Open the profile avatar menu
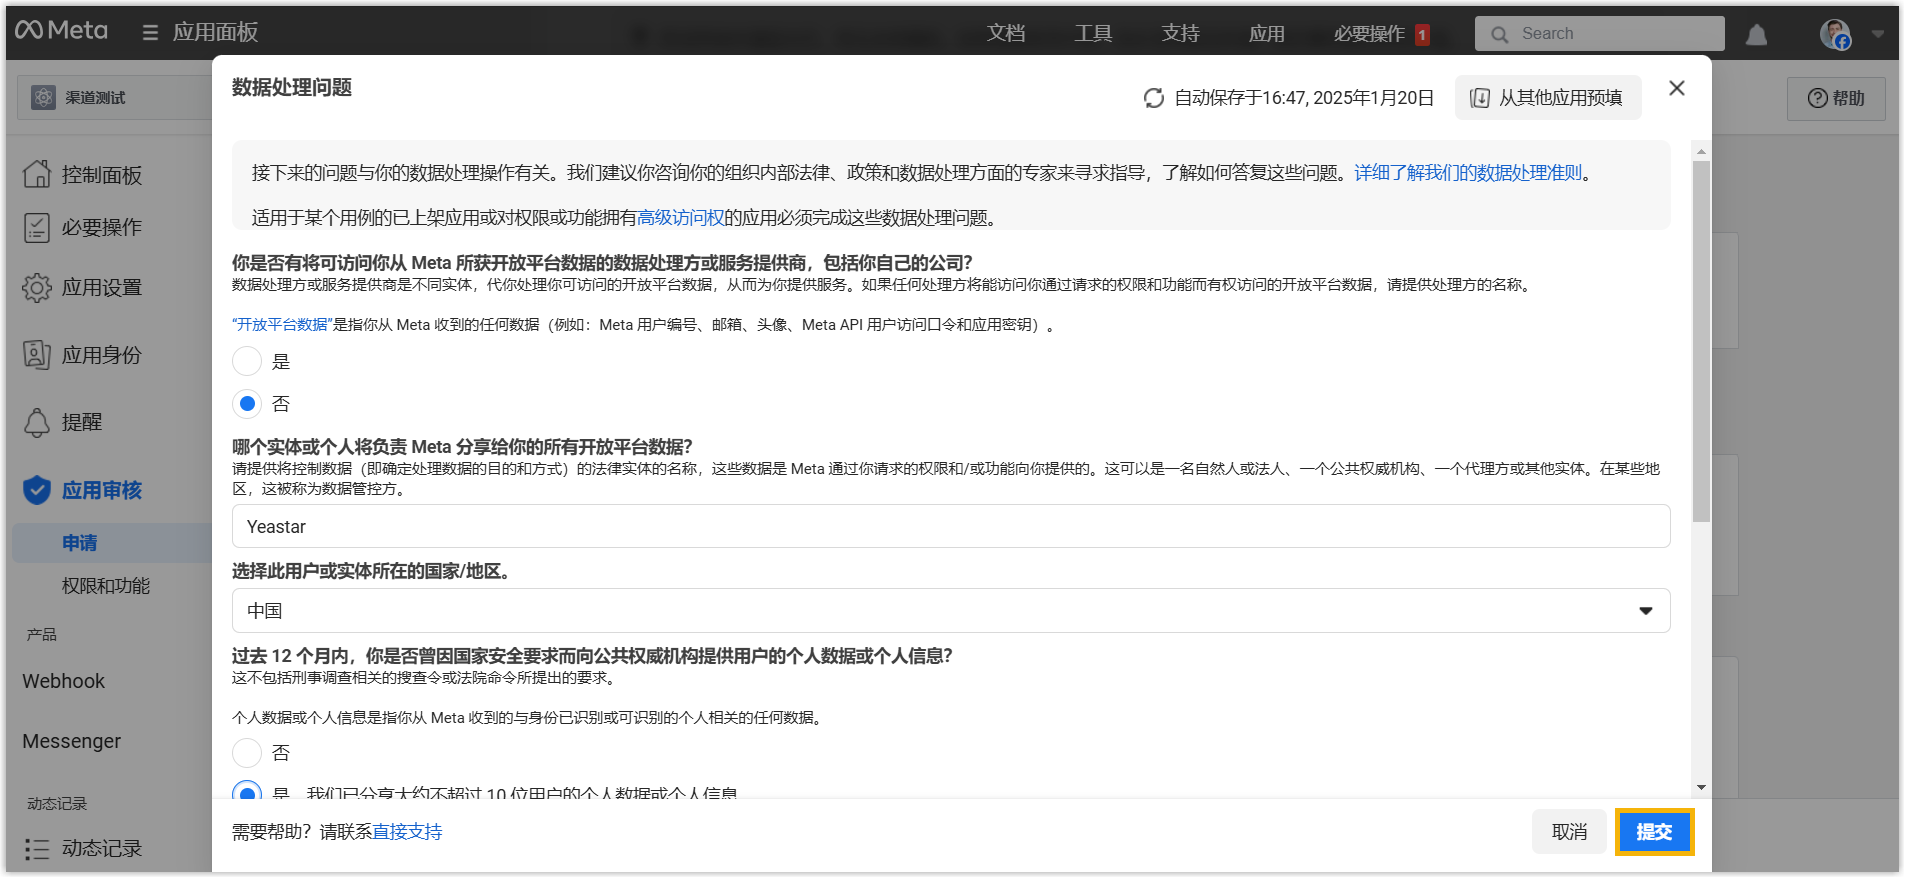Viewport: 1905px width, 878px height. (x=1834, y=34)
